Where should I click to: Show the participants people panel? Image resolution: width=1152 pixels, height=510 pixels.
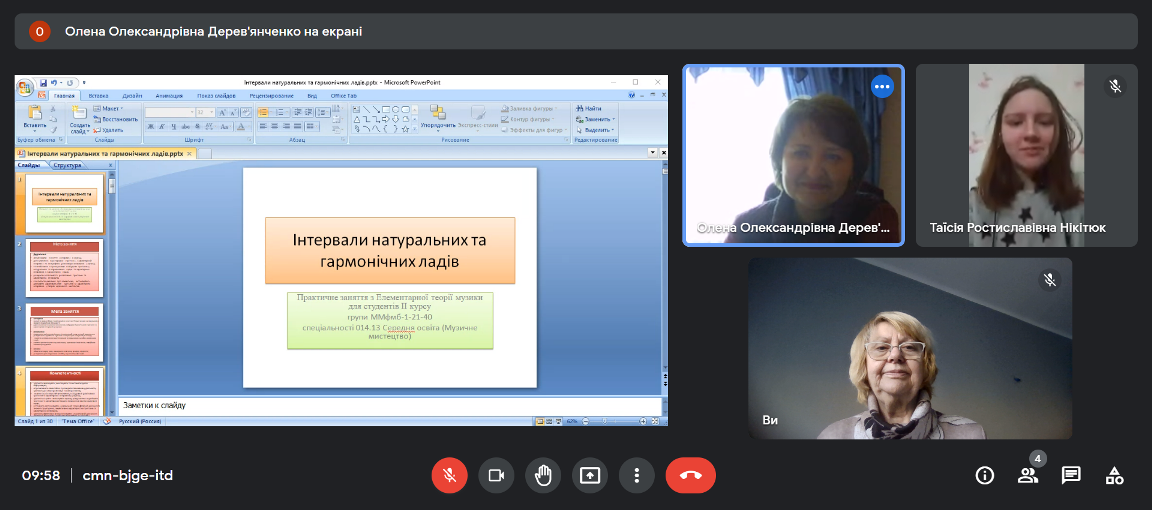[x=1027, y=475]
